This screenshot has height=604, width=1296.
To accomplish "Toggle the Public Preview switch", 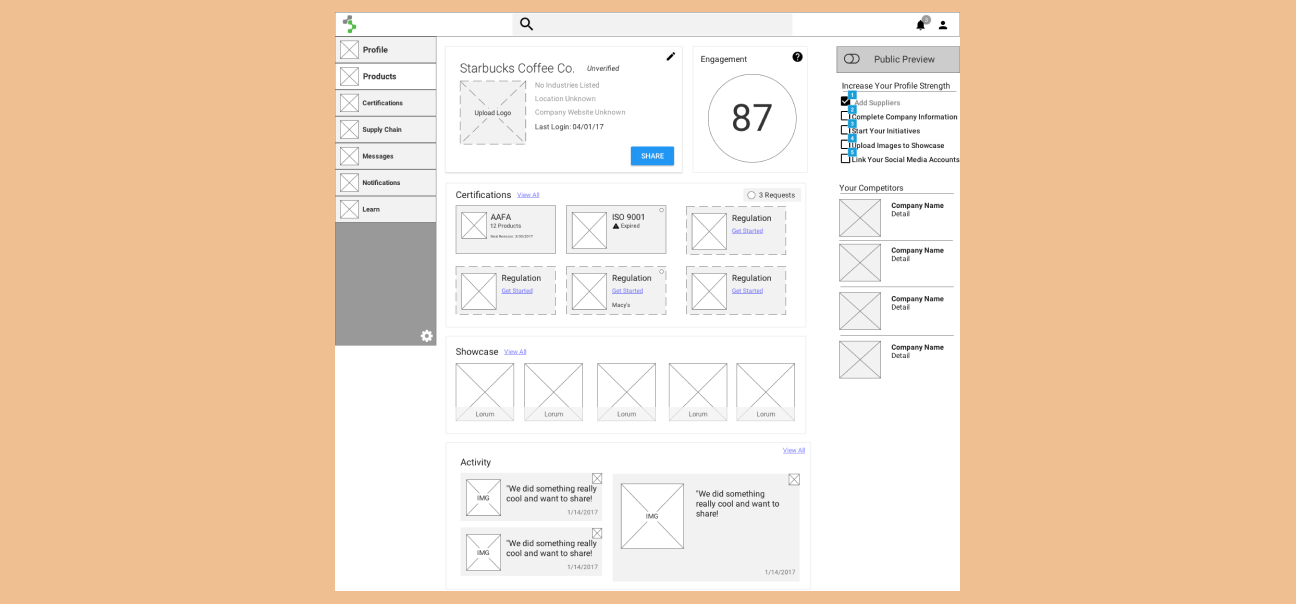I will (852, 59).
